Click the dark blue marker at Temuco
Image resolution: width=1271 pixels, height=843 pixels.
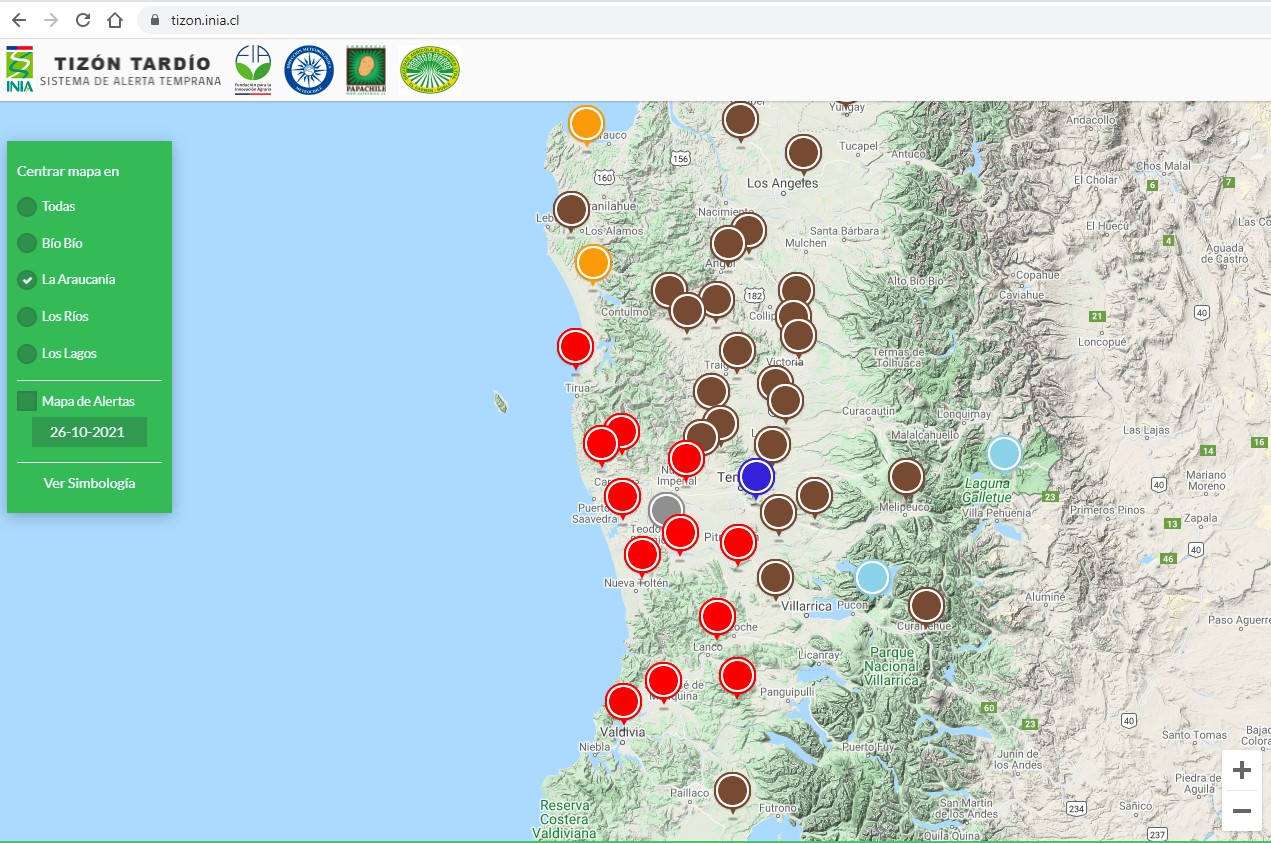(756, 477)
